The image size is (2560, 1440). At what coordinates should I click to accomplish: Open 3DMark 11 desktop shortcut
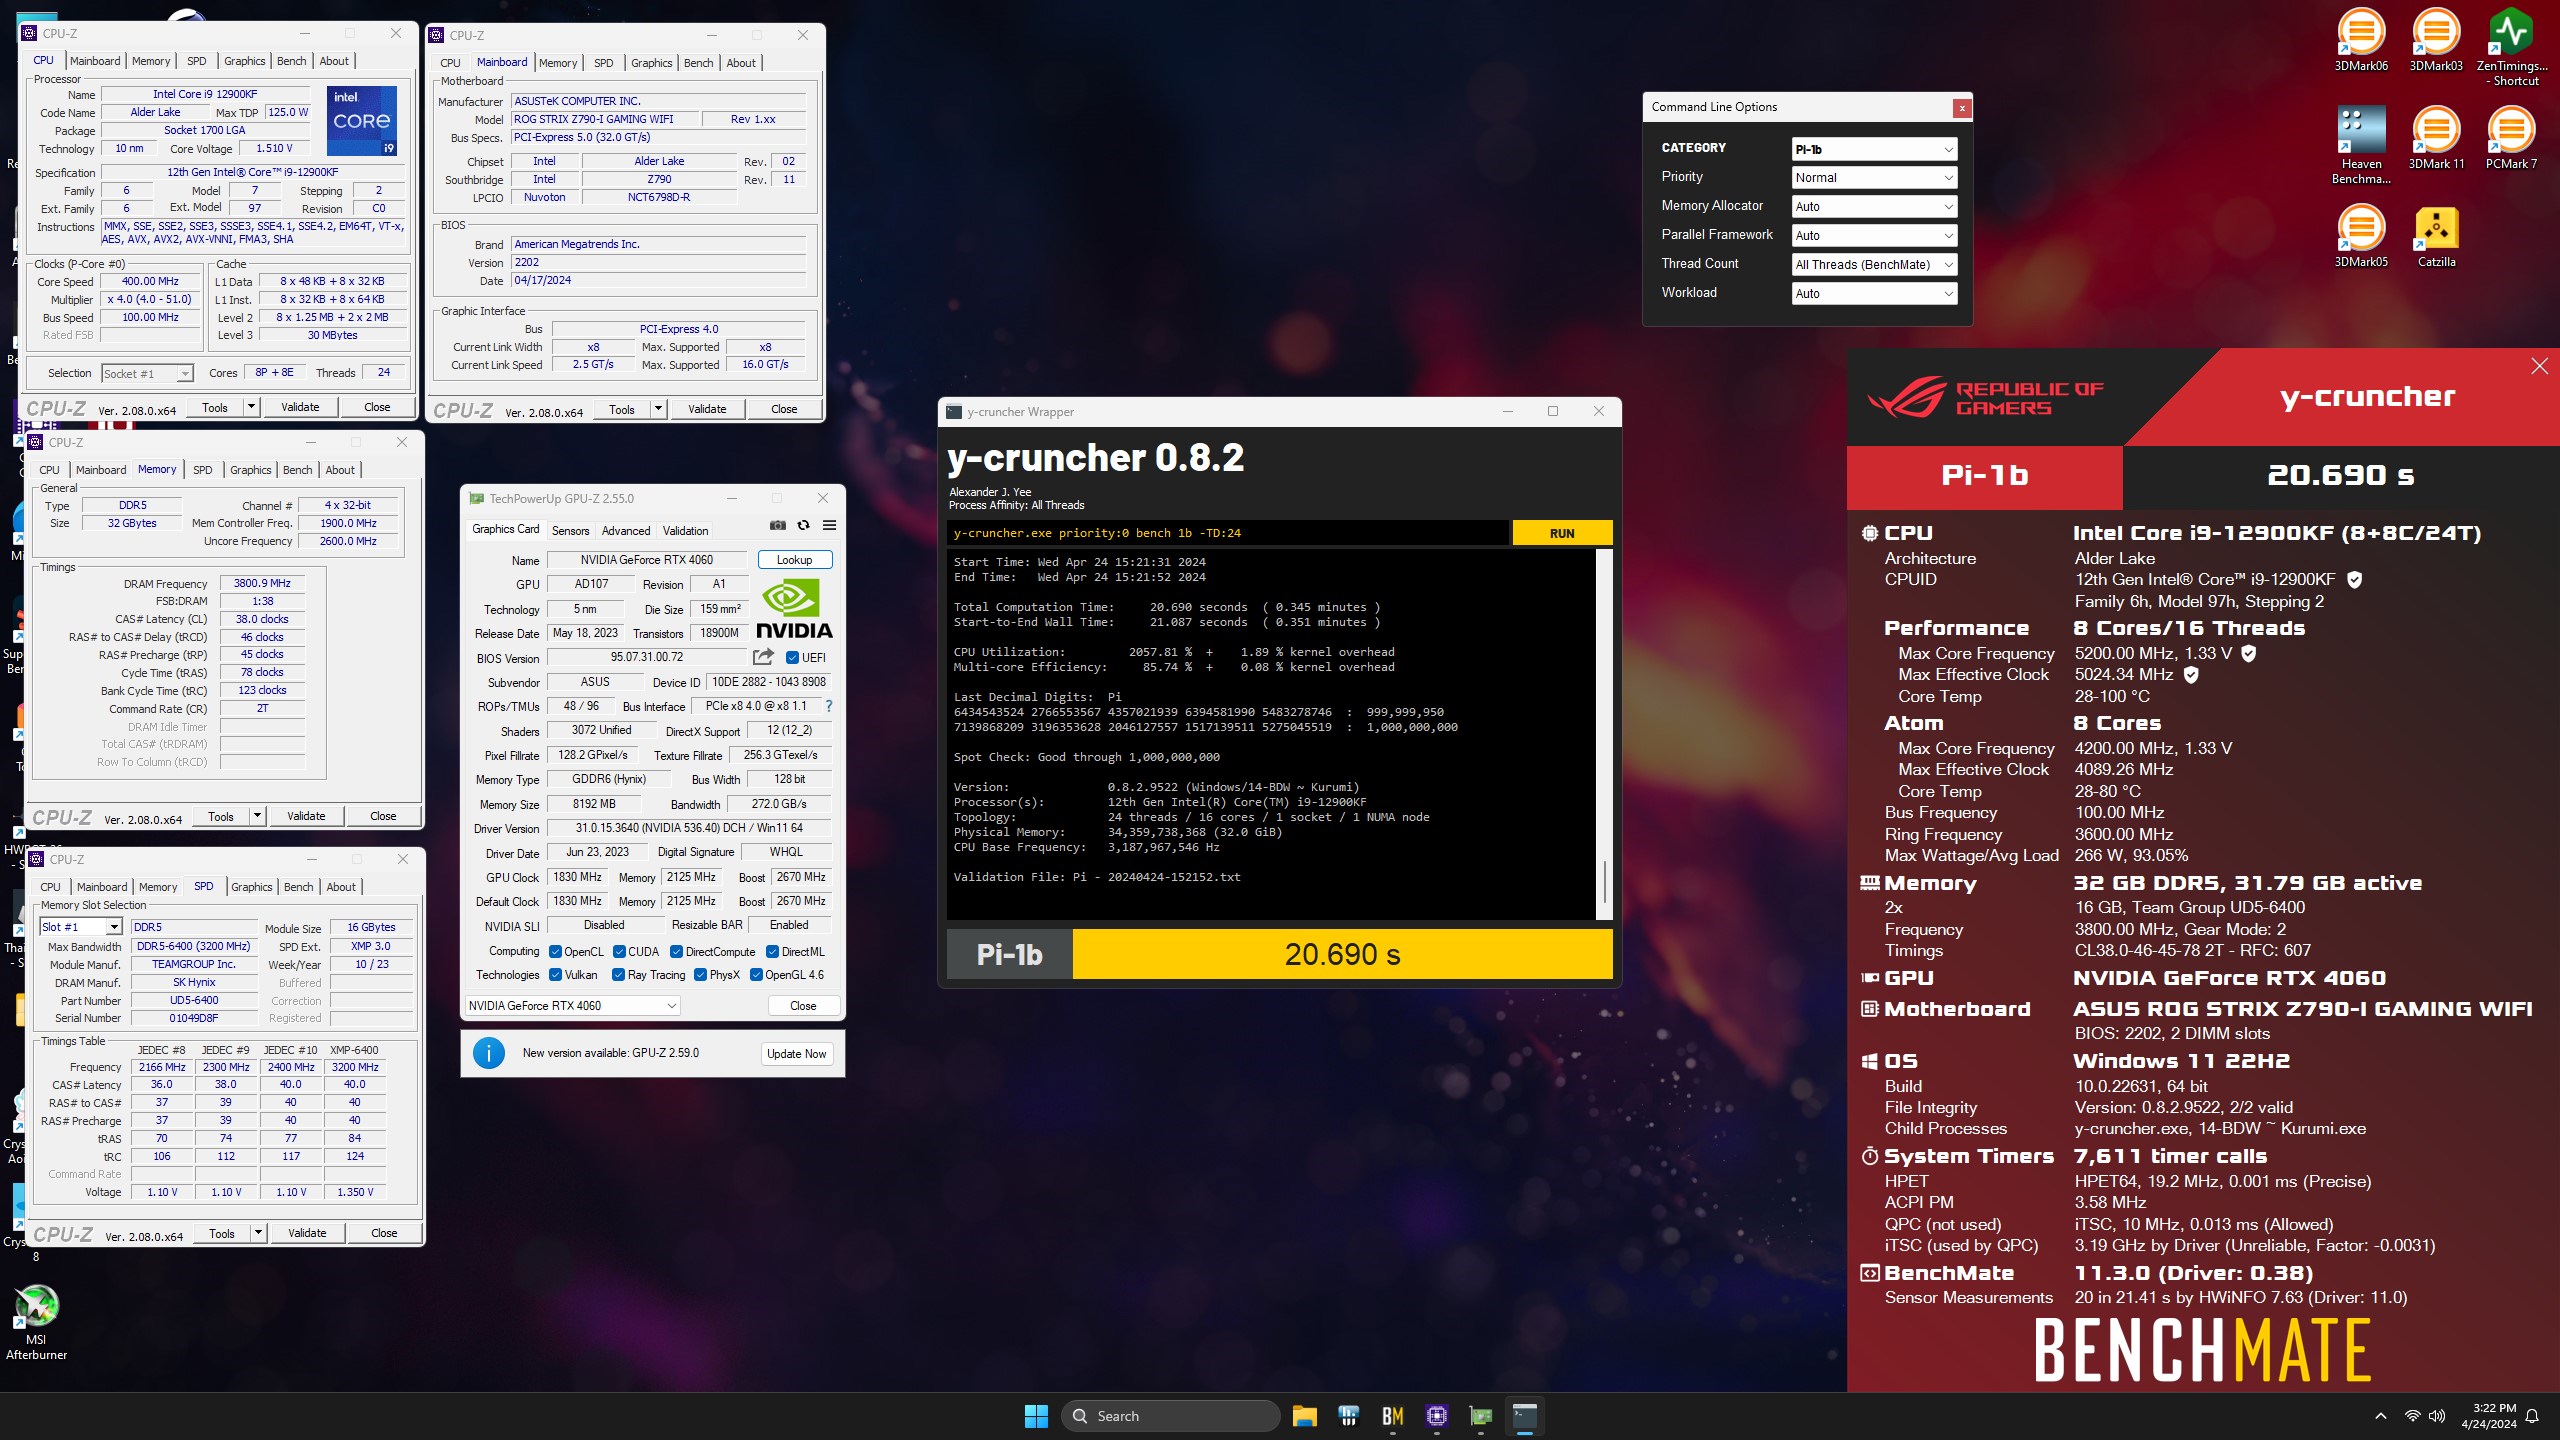(2436, 138)
